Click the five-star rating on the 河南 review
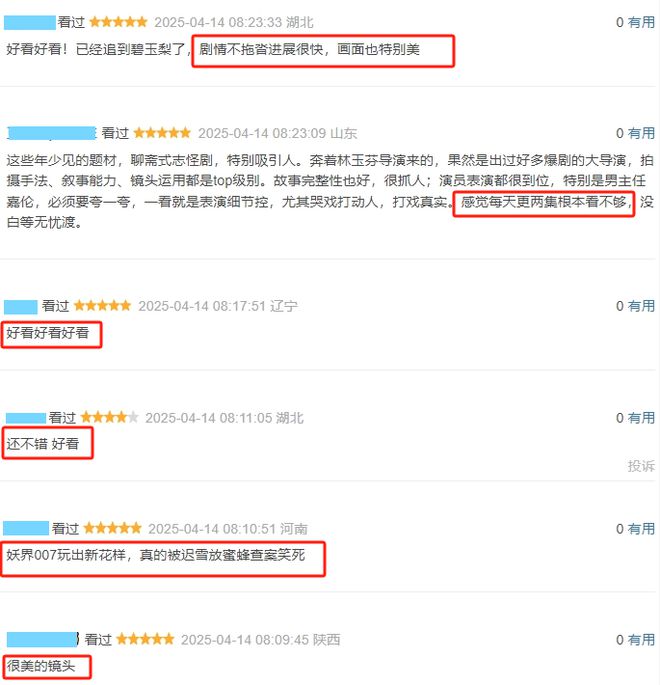 tap(112, 528)
